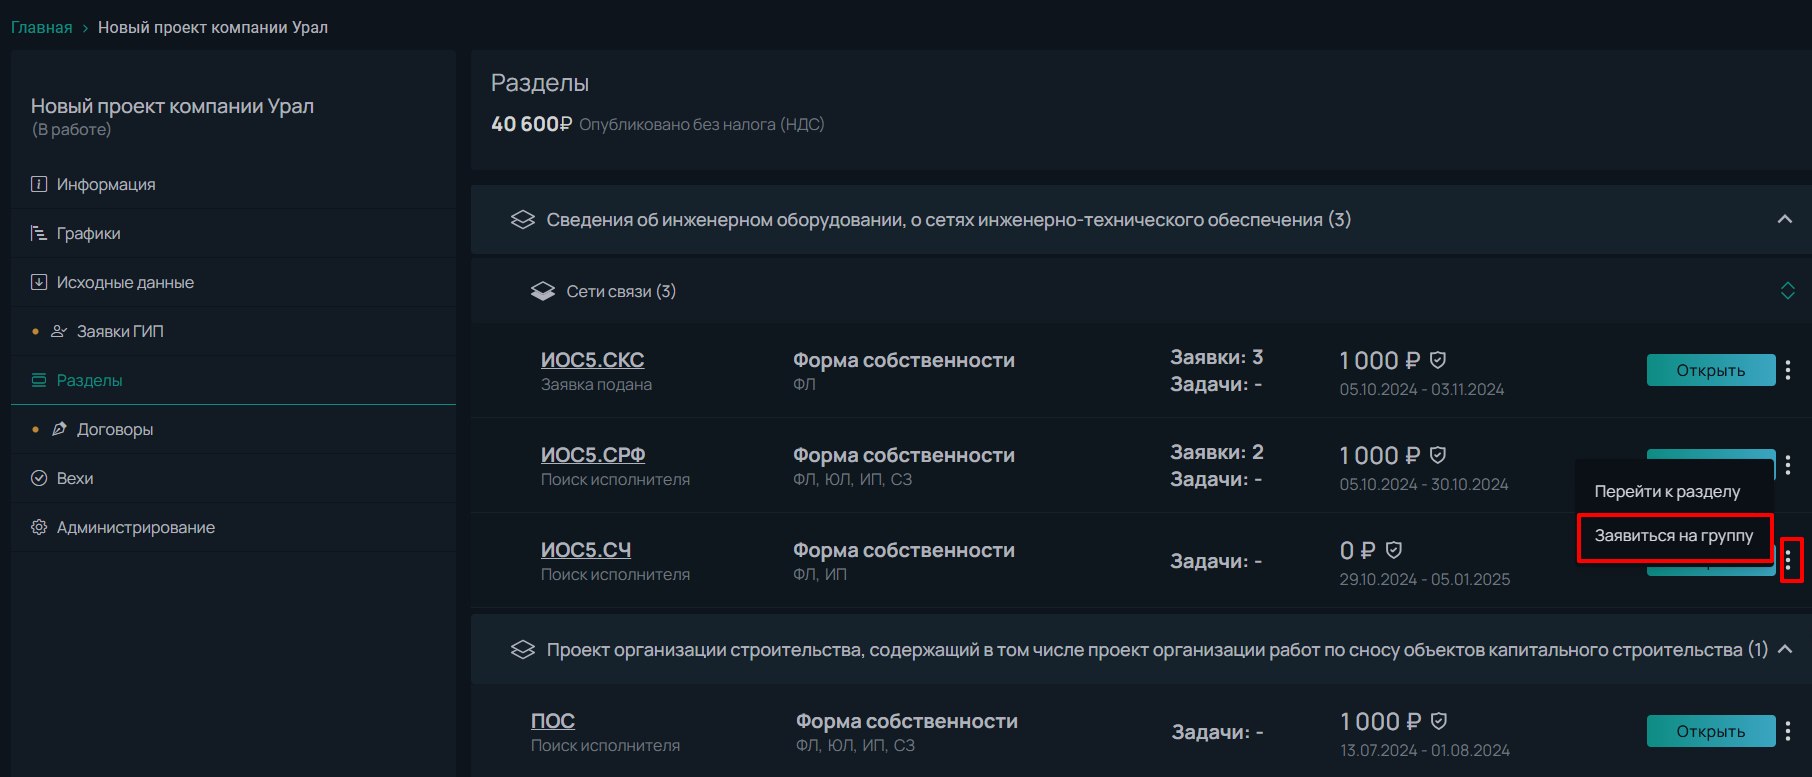Click the shield icon beside ИОС5.СКС price
The image size is (1812, 777).
pyautogui.click(x=1438, y=360)
